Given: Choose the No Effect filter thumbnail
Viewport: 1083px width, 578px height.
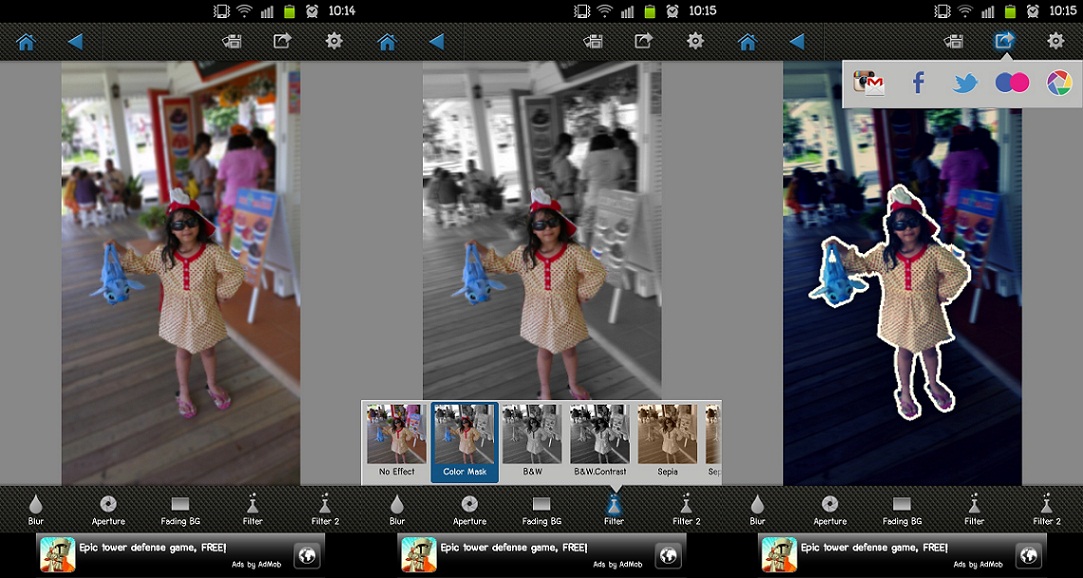Looking at the screenshot, I should pyautogui.click(x=397, y=442).
